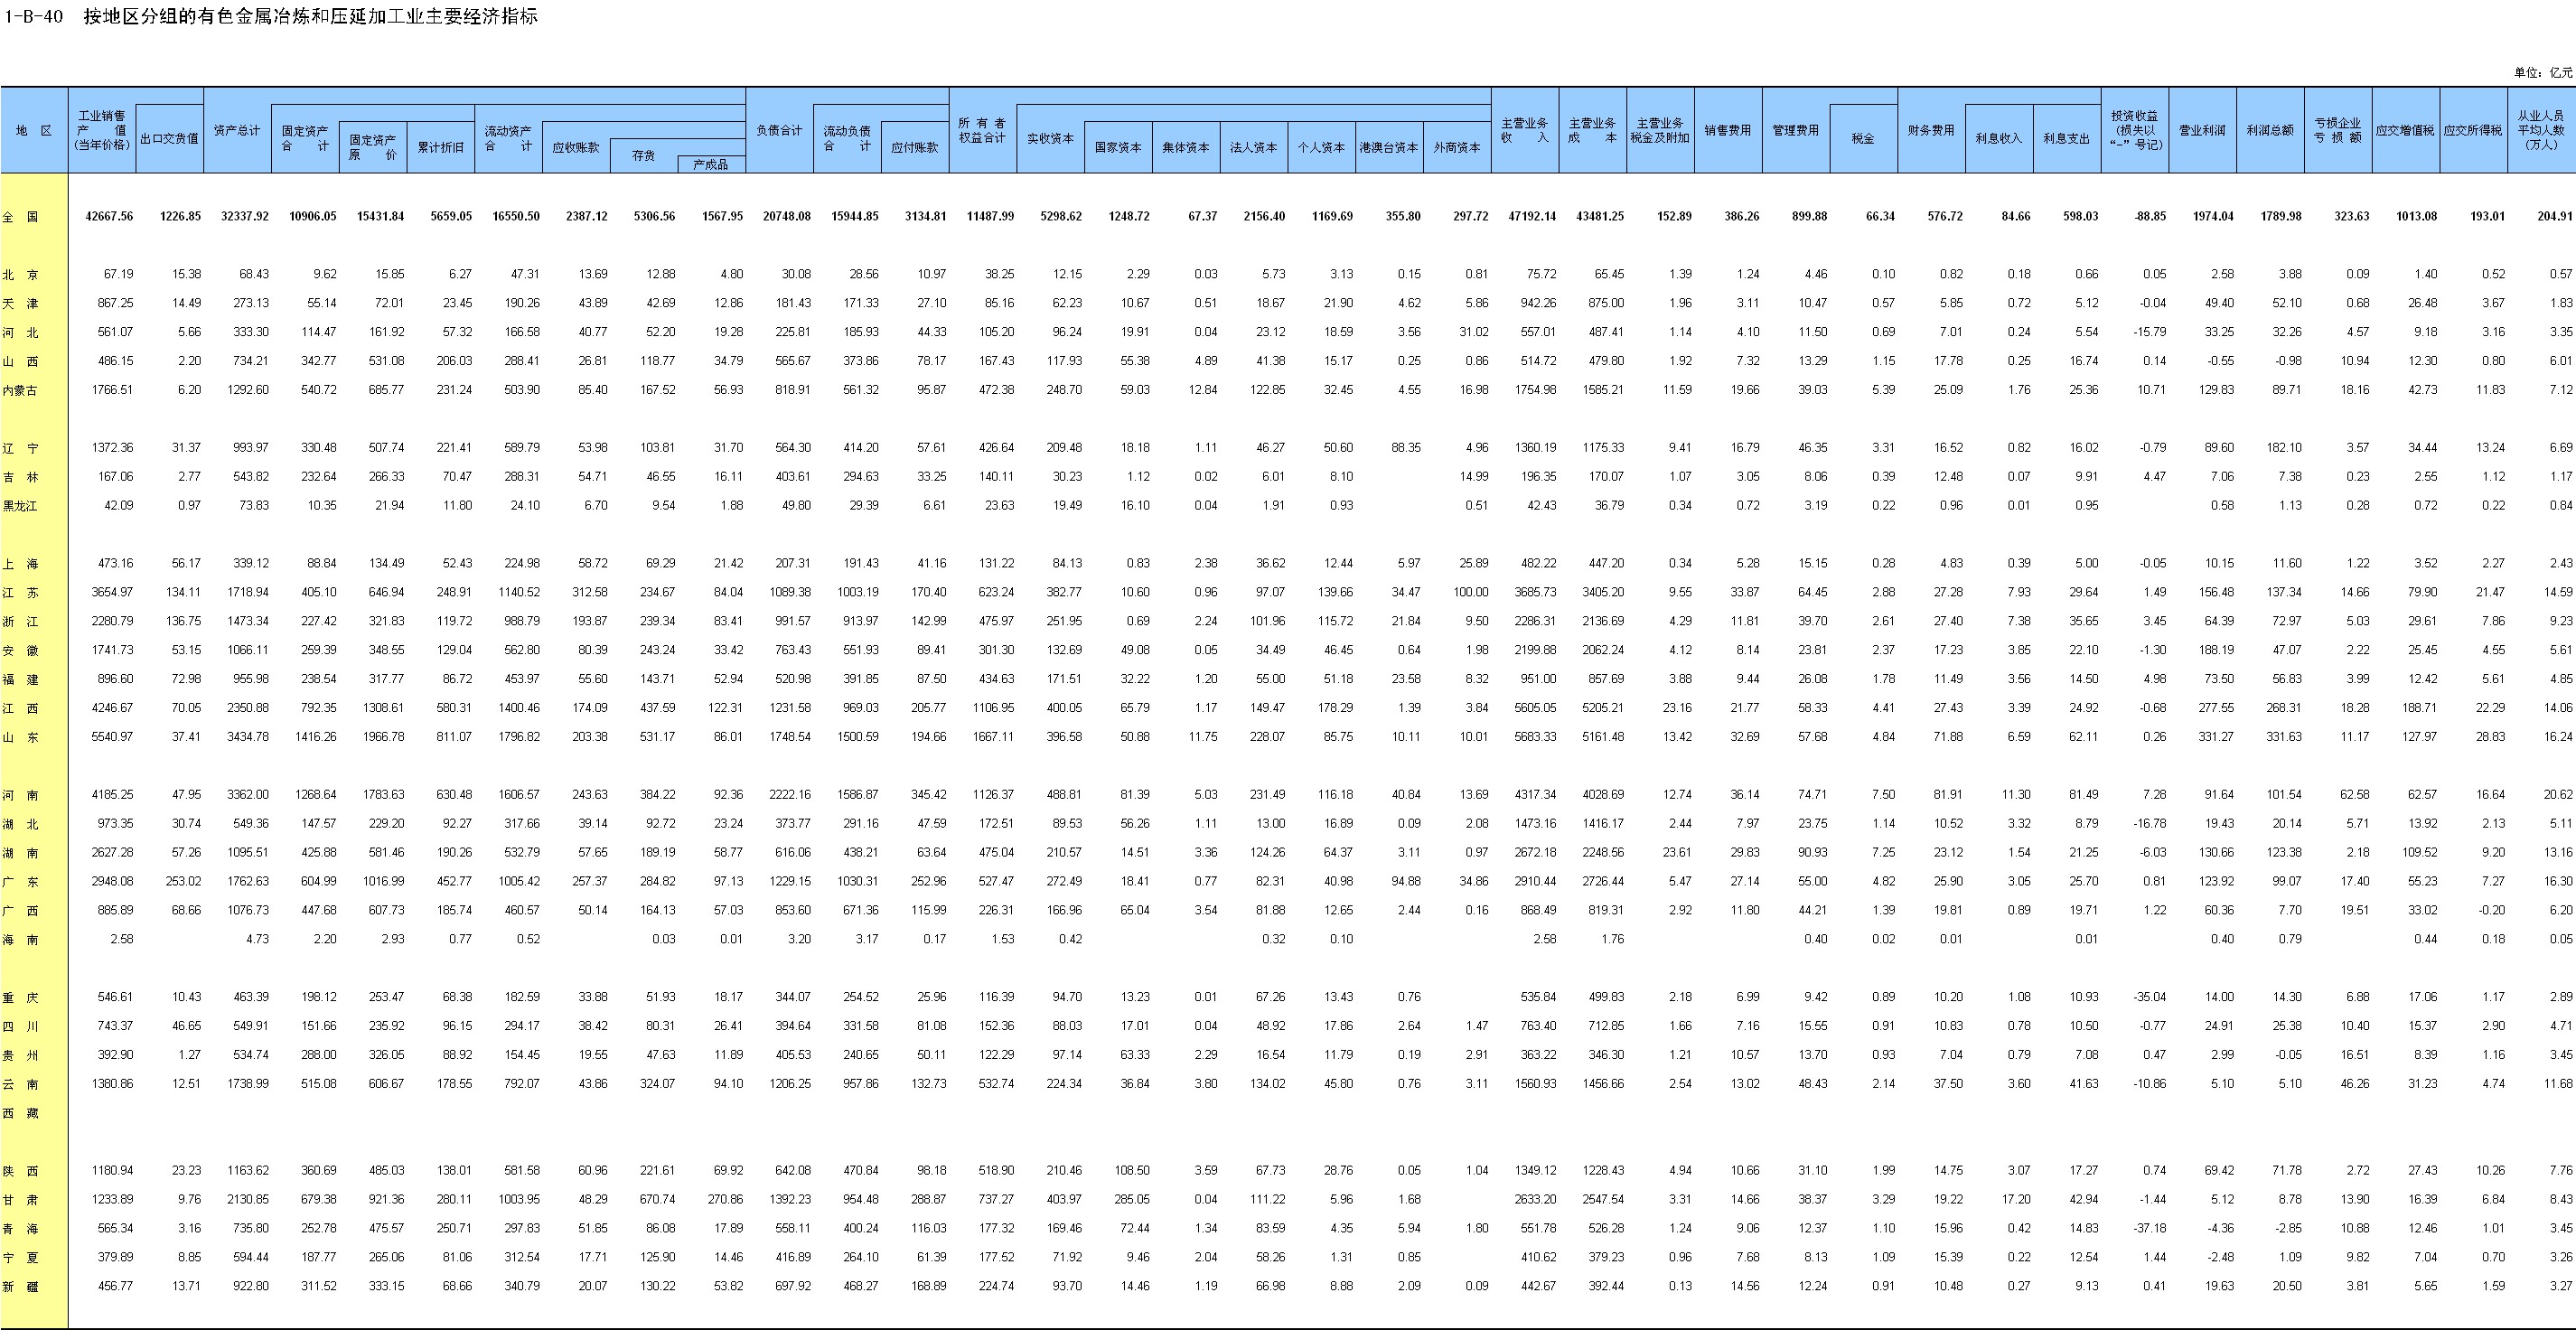Viewport: 2576px width, 1330px height.
Task: Select the '地区' column header
Action: [34, 131]
